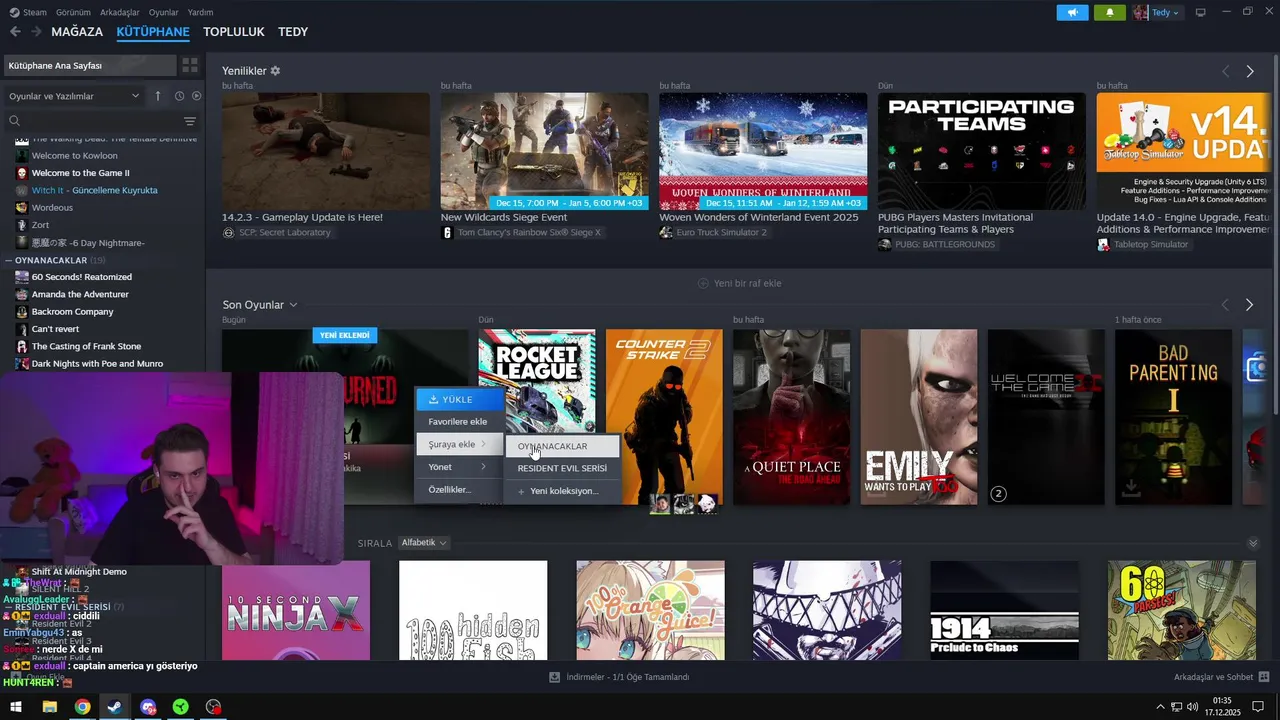Select Backroom Company entry

tap(72, 312)
